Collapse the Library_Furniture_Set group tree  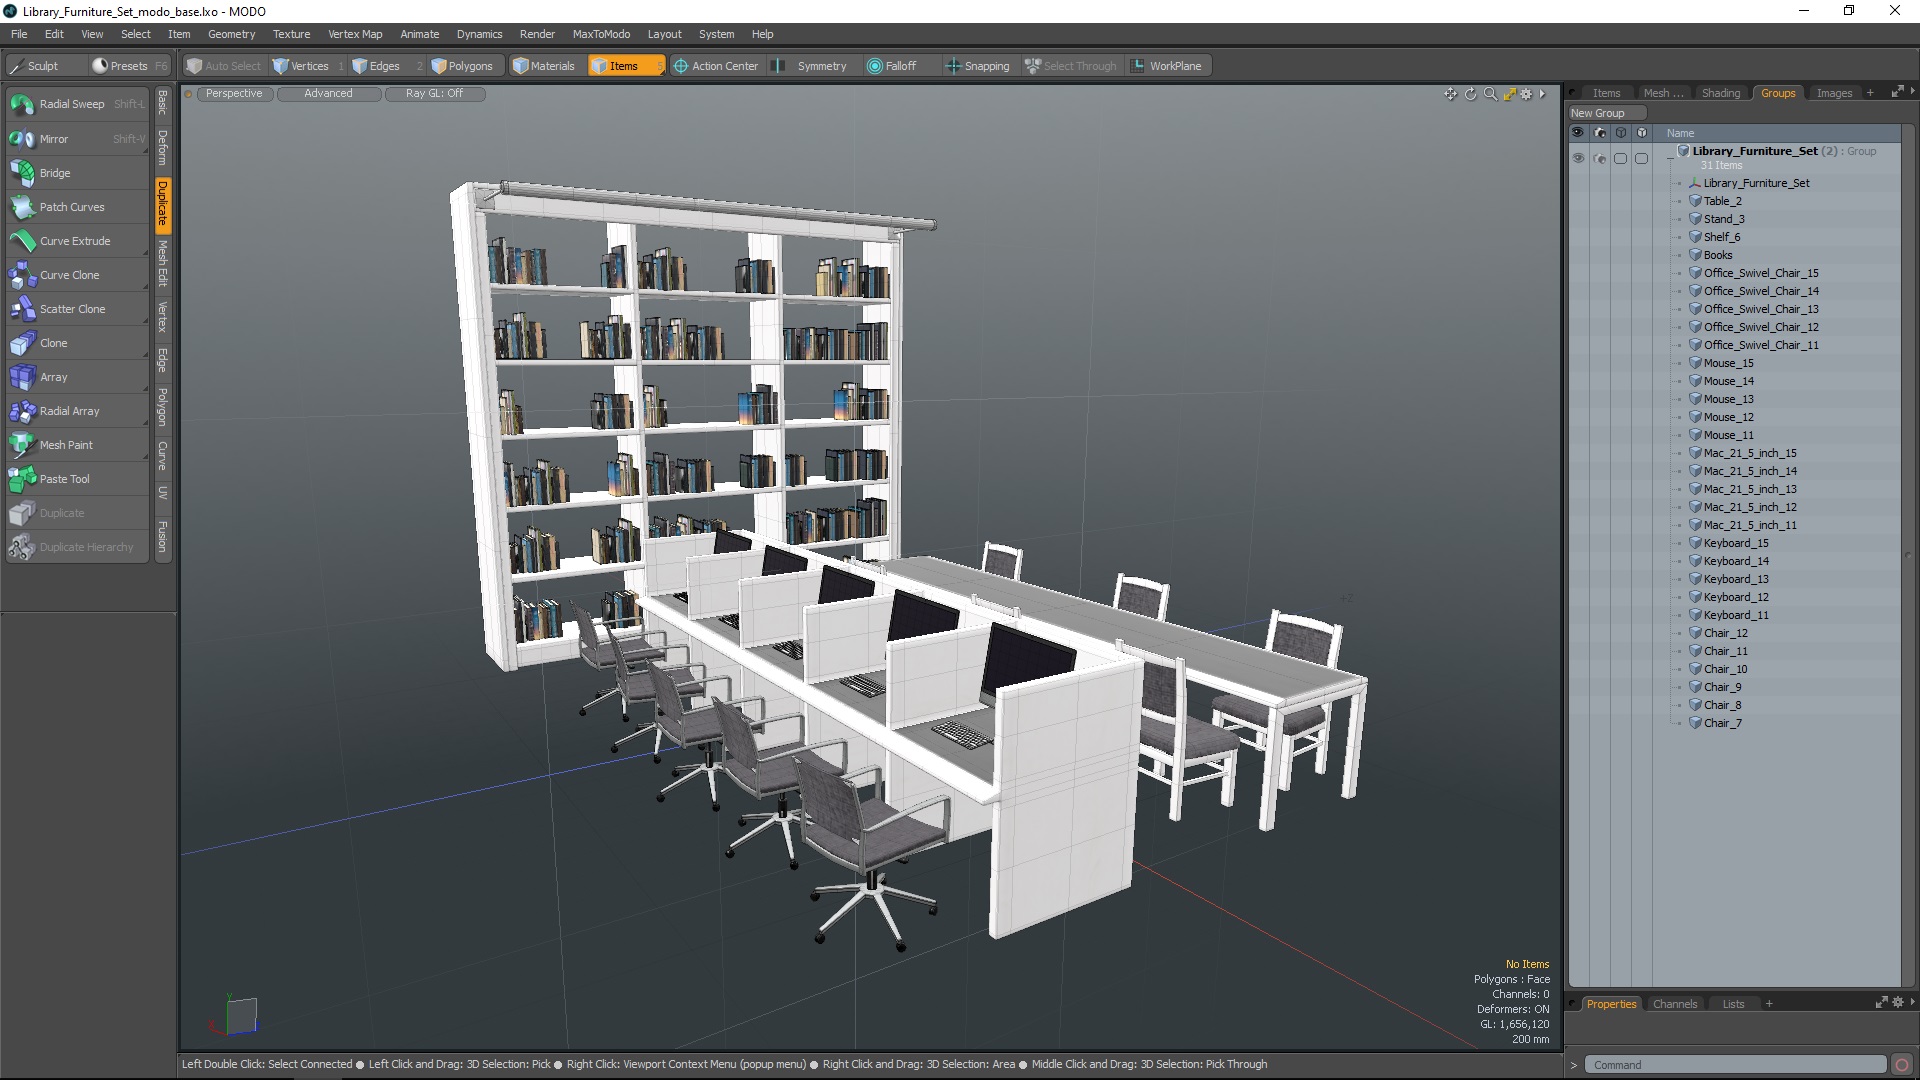tap(1670, 158)
